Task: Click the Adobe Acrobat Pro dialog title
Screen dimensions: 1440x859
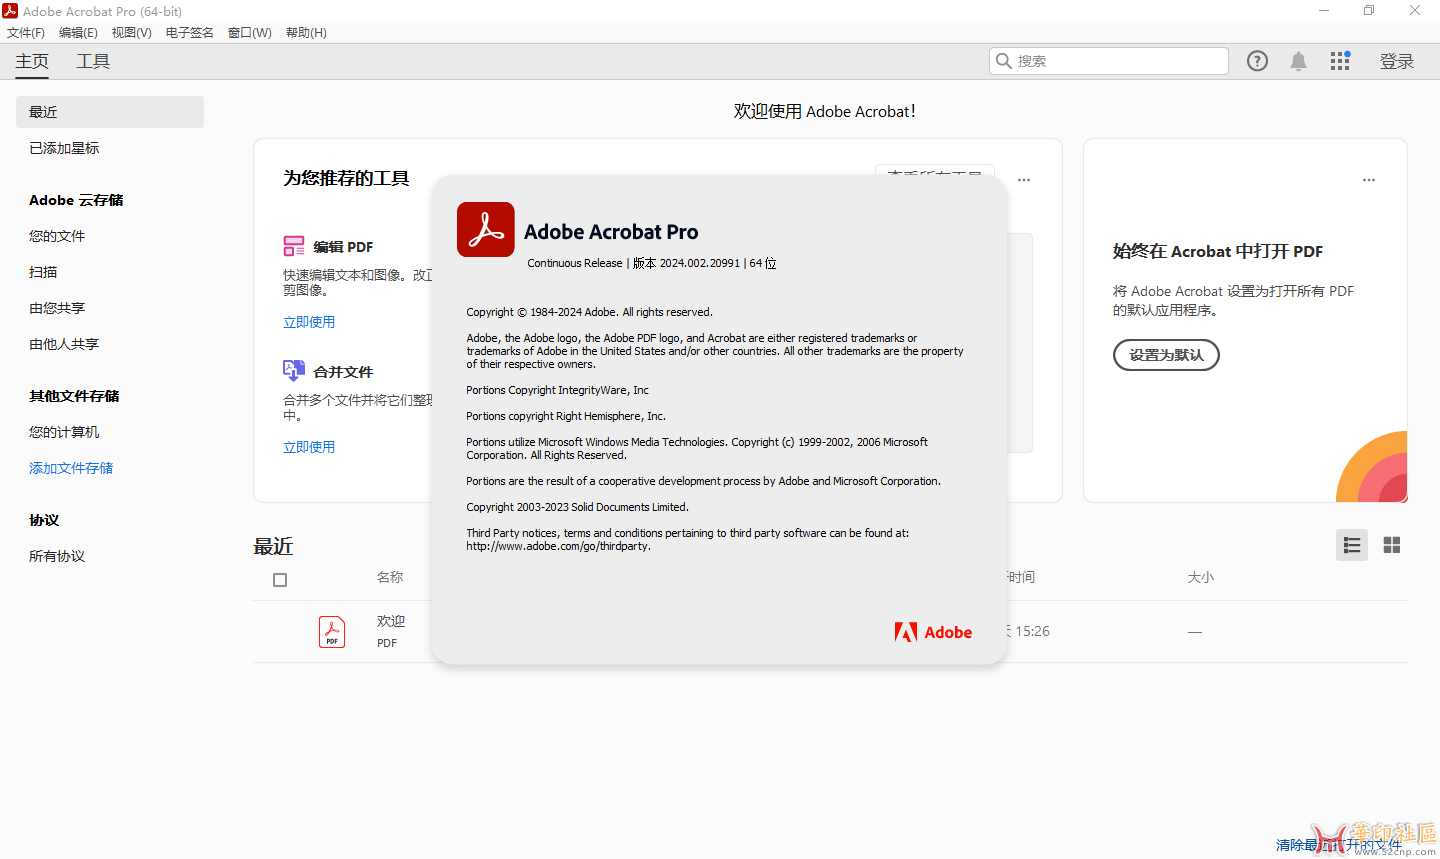Action: pos(611,232)
